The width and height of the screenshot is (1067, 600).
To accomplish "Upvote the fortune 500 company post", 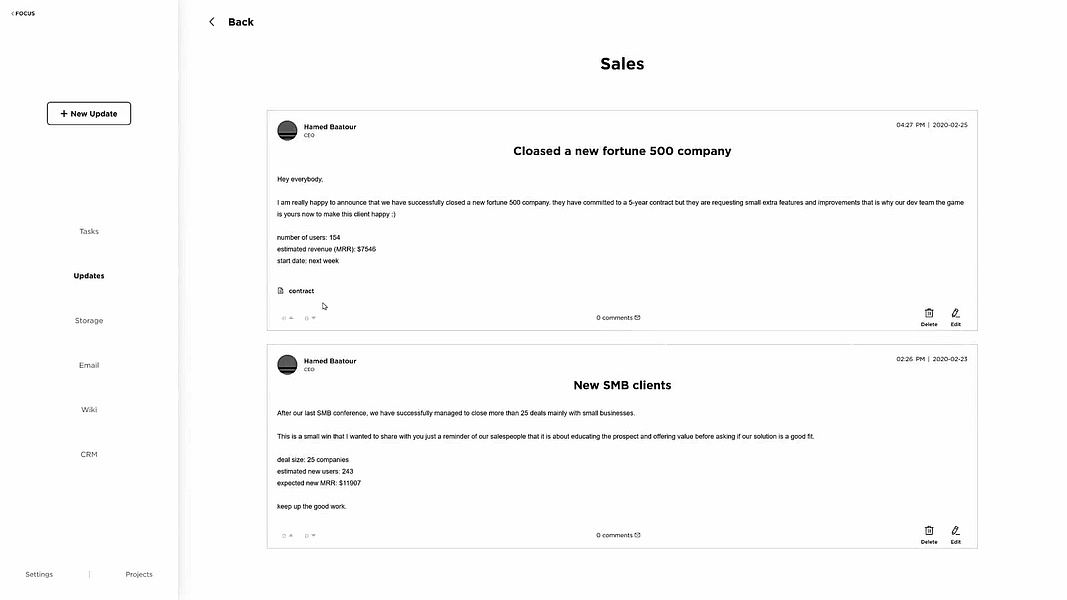I will 288,318.
